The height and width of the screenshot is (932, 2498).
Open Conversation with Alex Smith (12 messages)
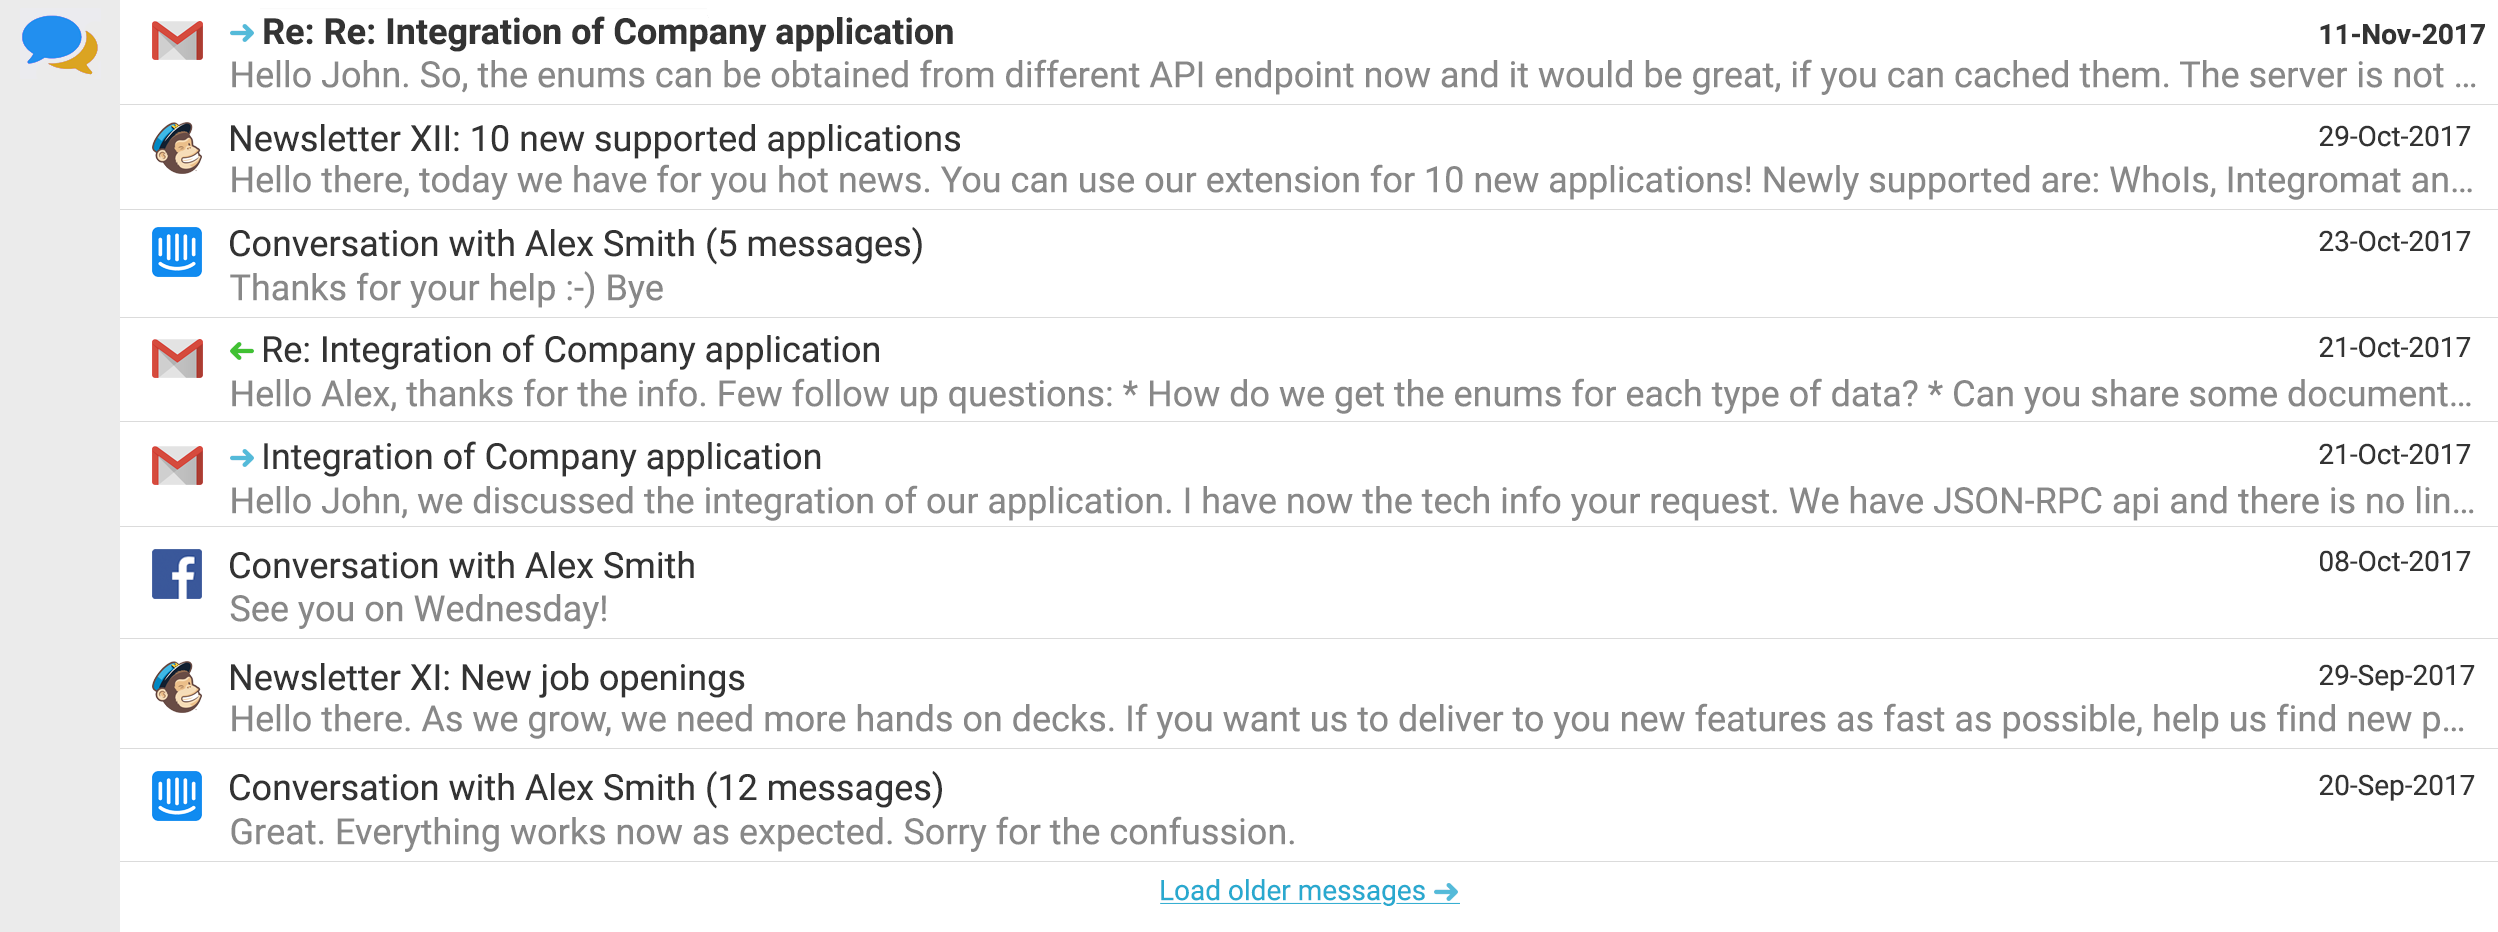[586, 788]
